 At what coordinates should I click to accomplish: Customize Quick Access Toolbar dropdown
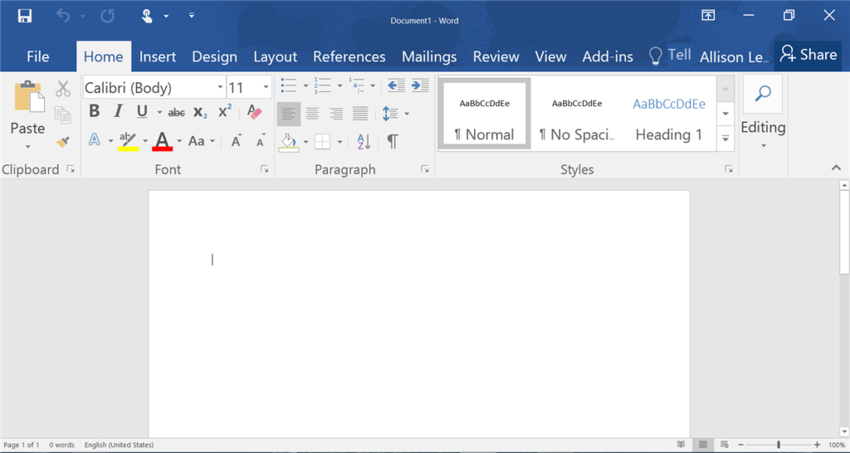191,16
